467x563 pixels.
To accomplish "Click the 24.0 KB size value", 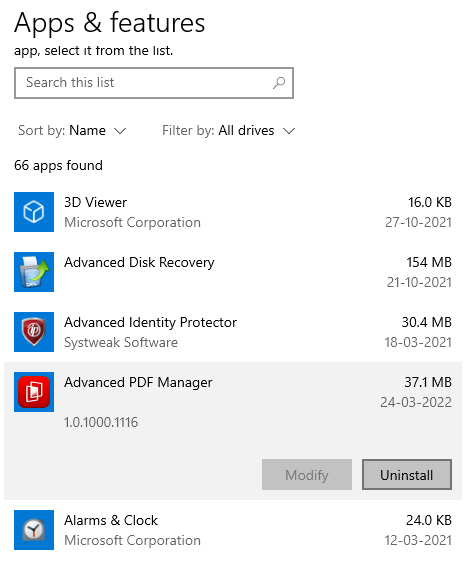I will pos(429,520).
